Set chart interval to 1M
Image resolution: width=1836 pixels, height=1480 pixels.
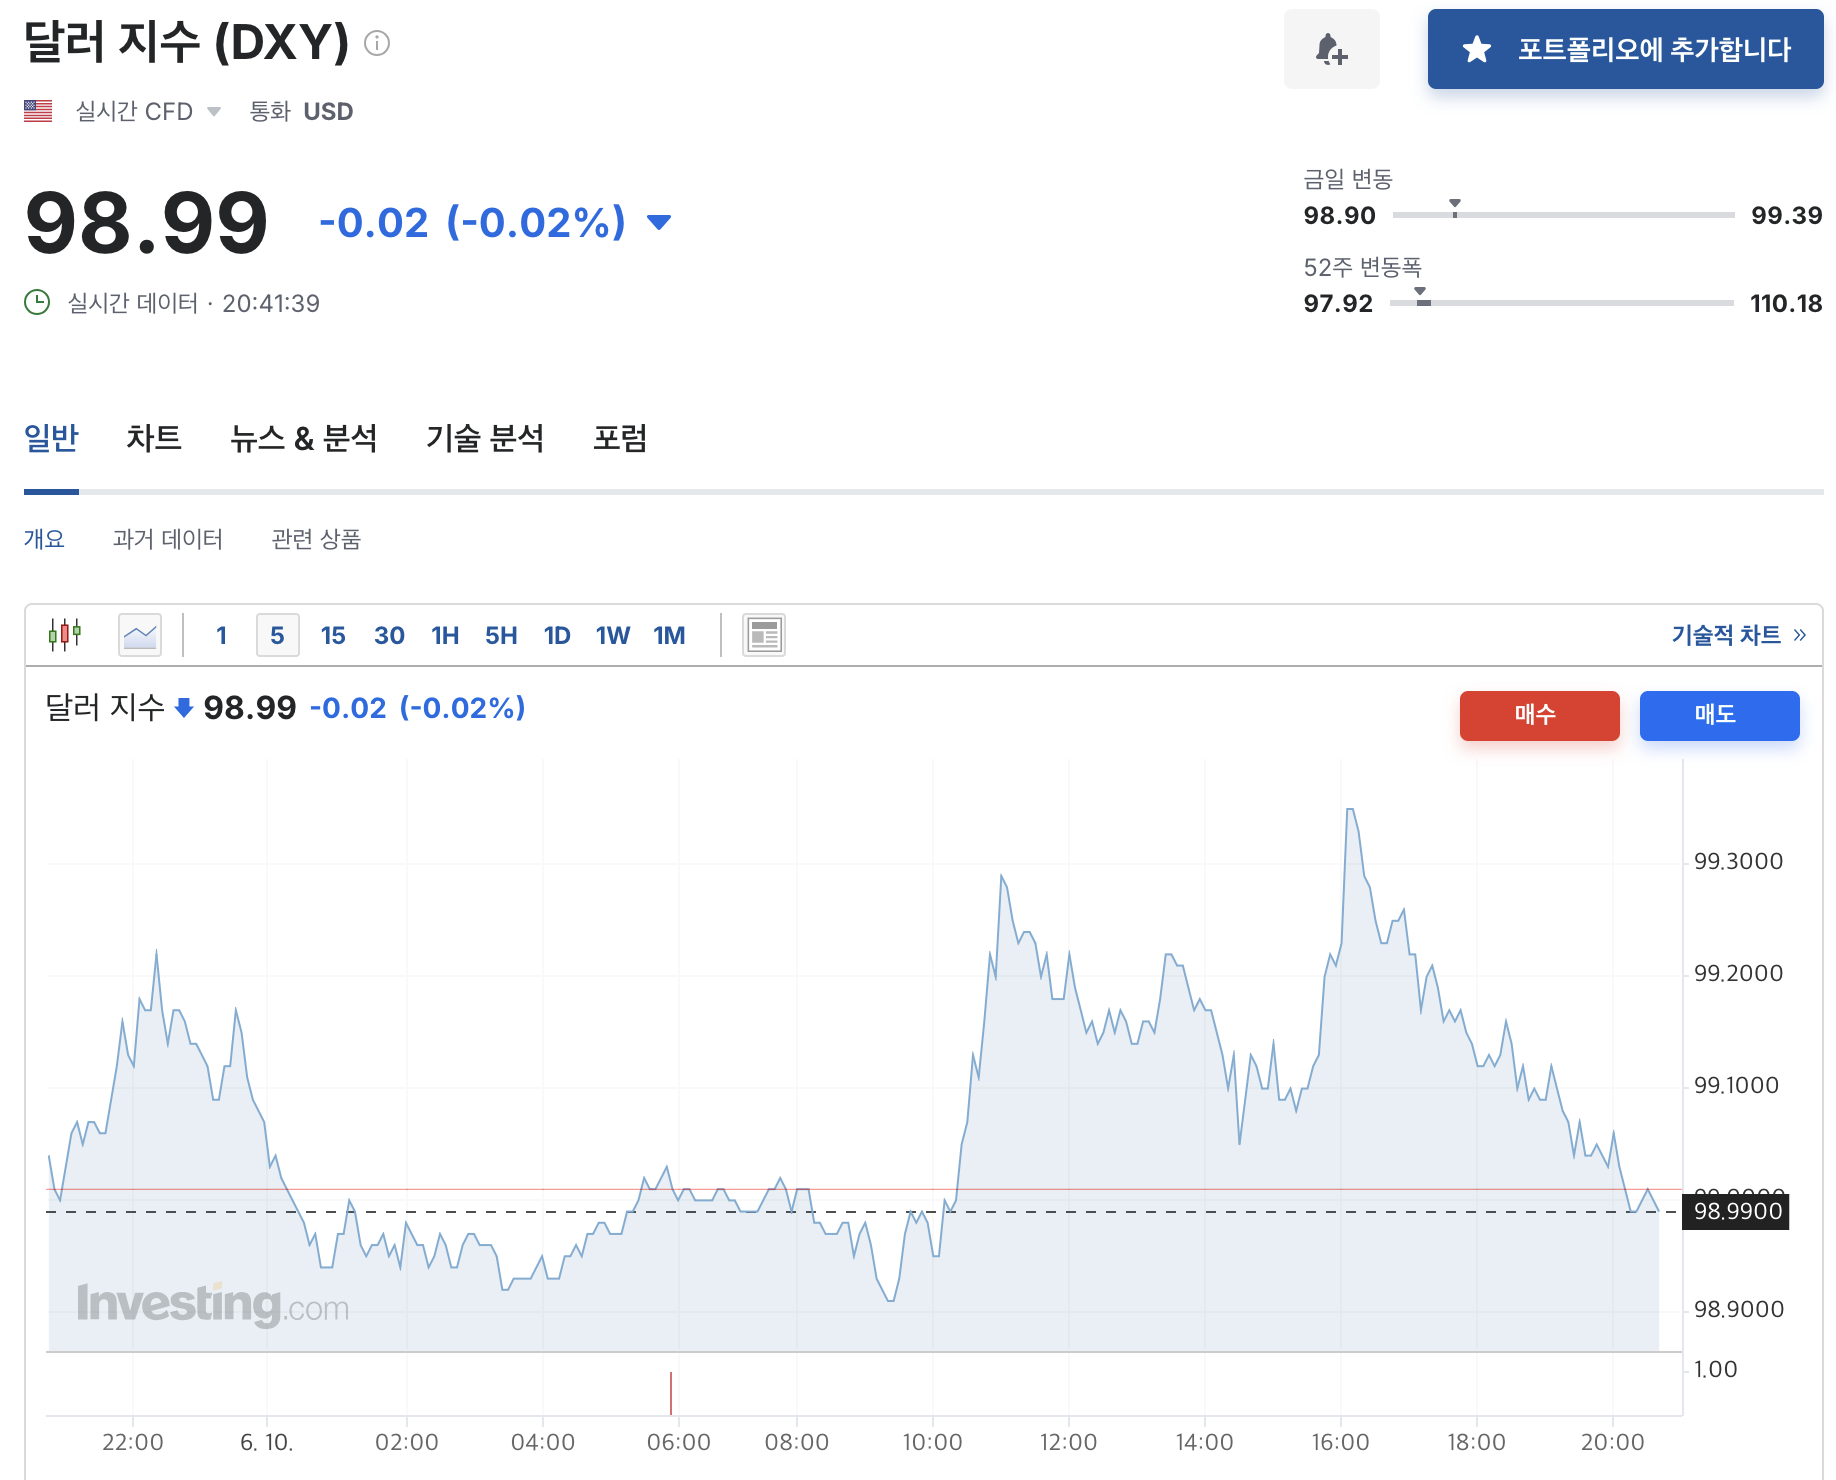[669, 635]
